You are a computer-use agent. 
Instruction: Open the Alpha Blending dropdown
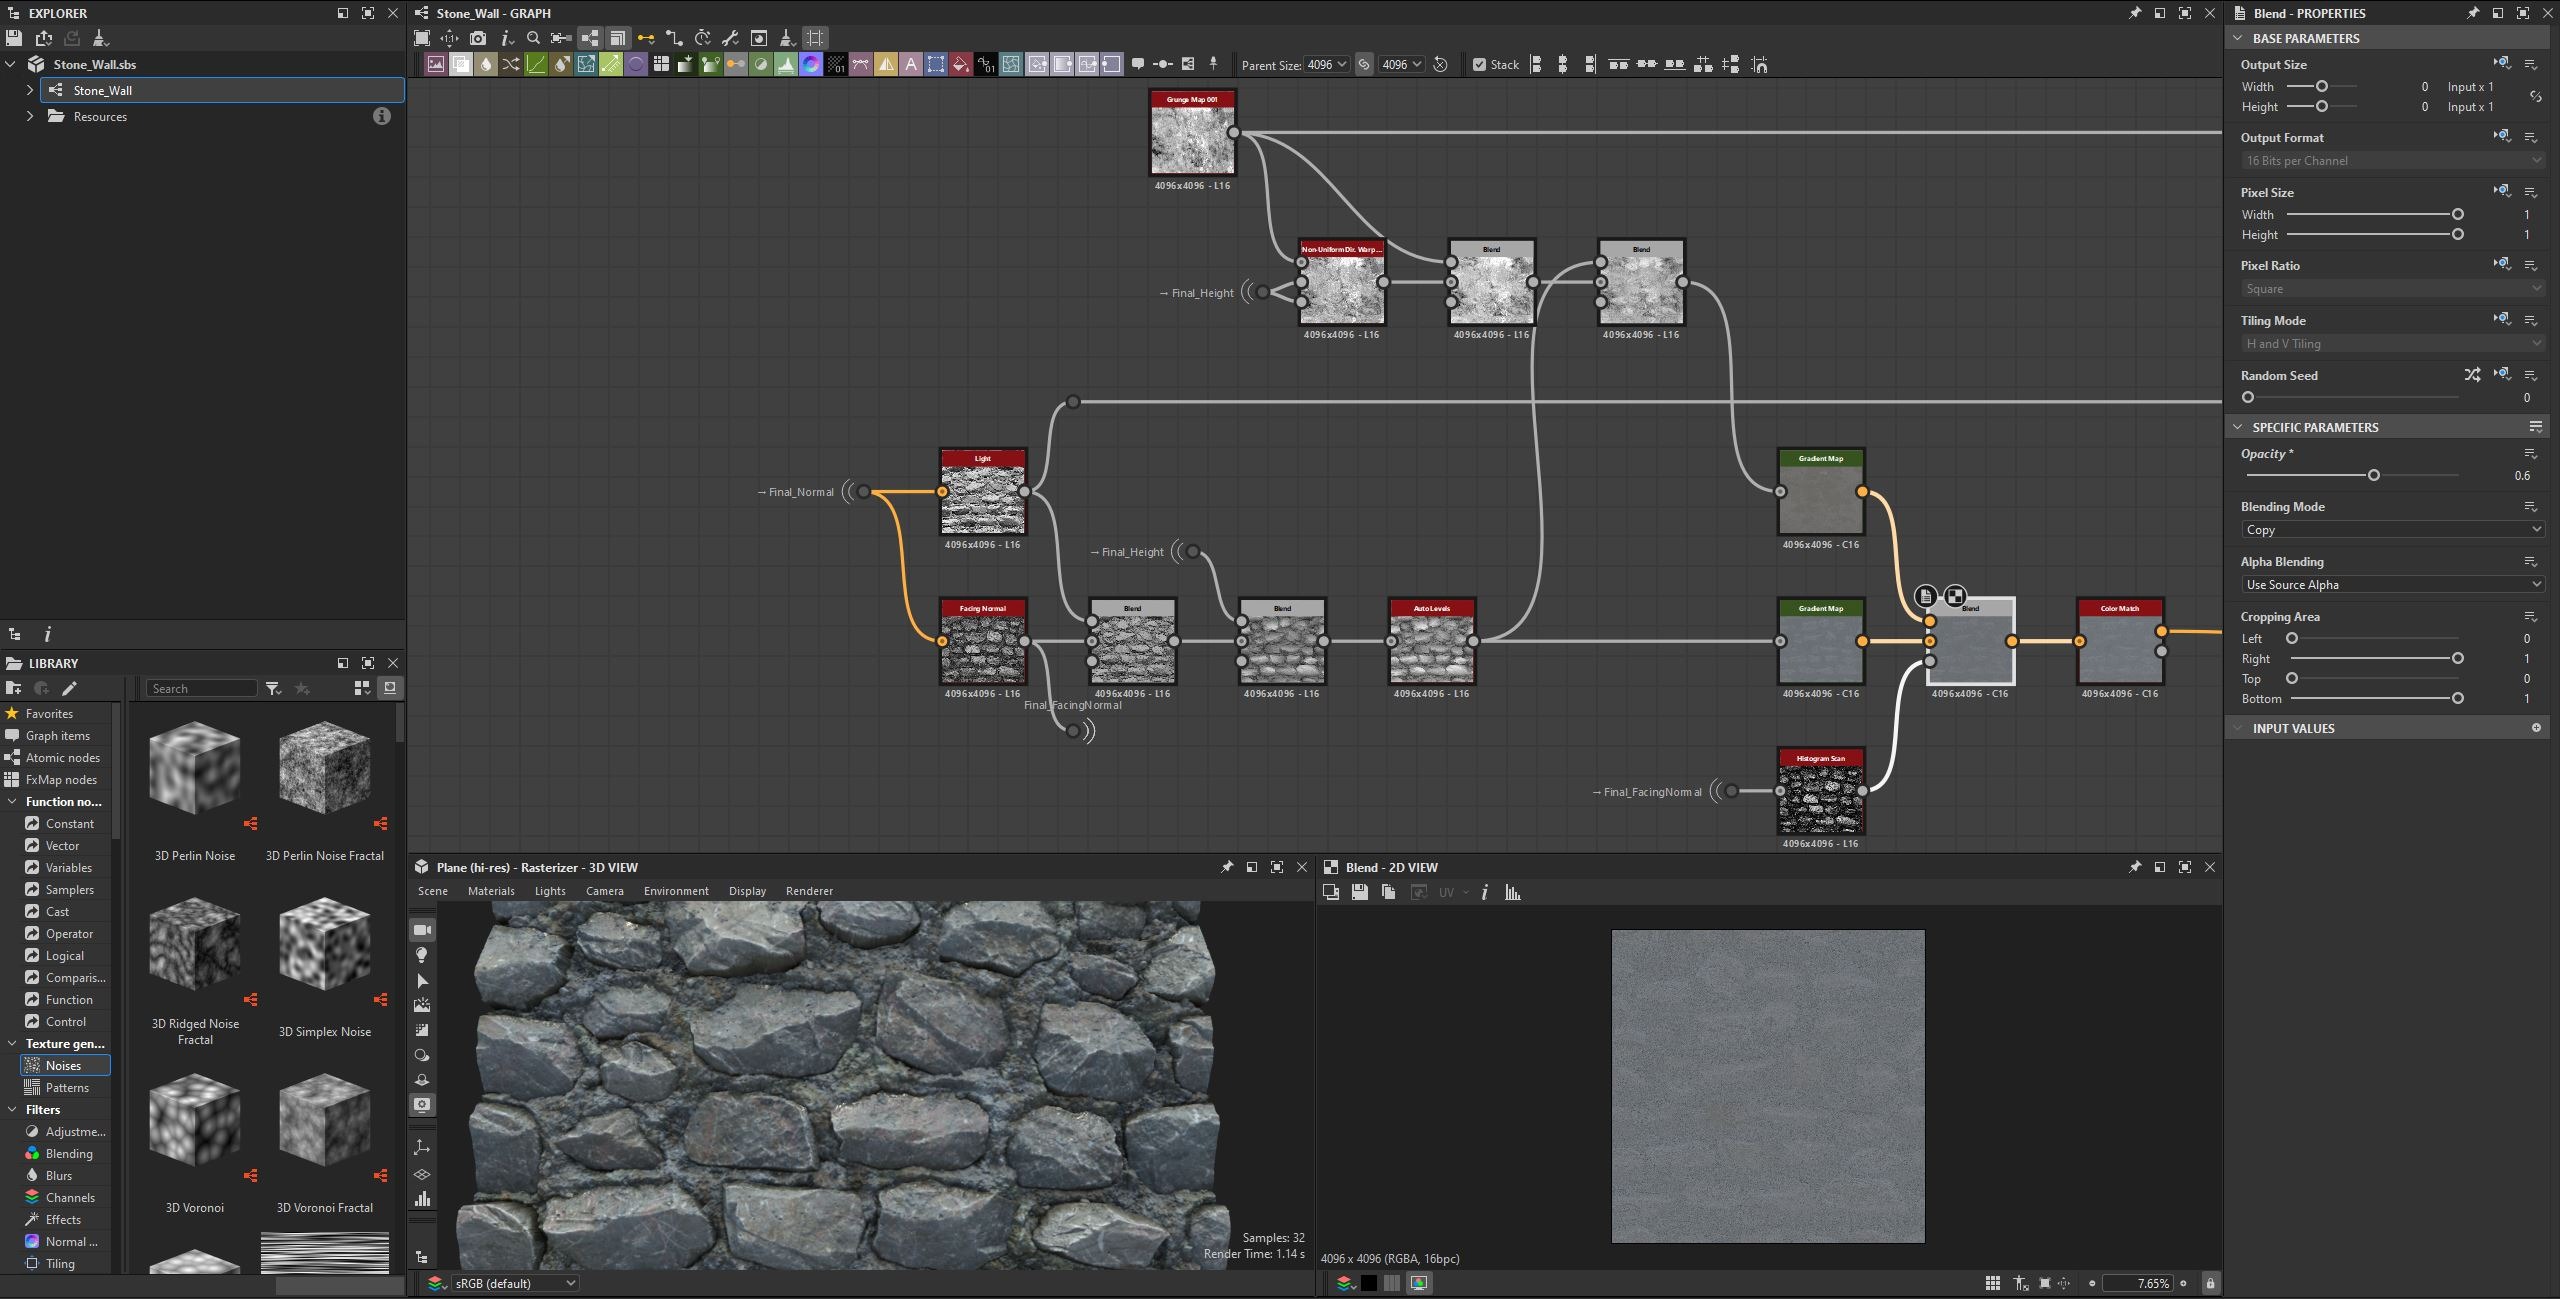pos(2392,585)
